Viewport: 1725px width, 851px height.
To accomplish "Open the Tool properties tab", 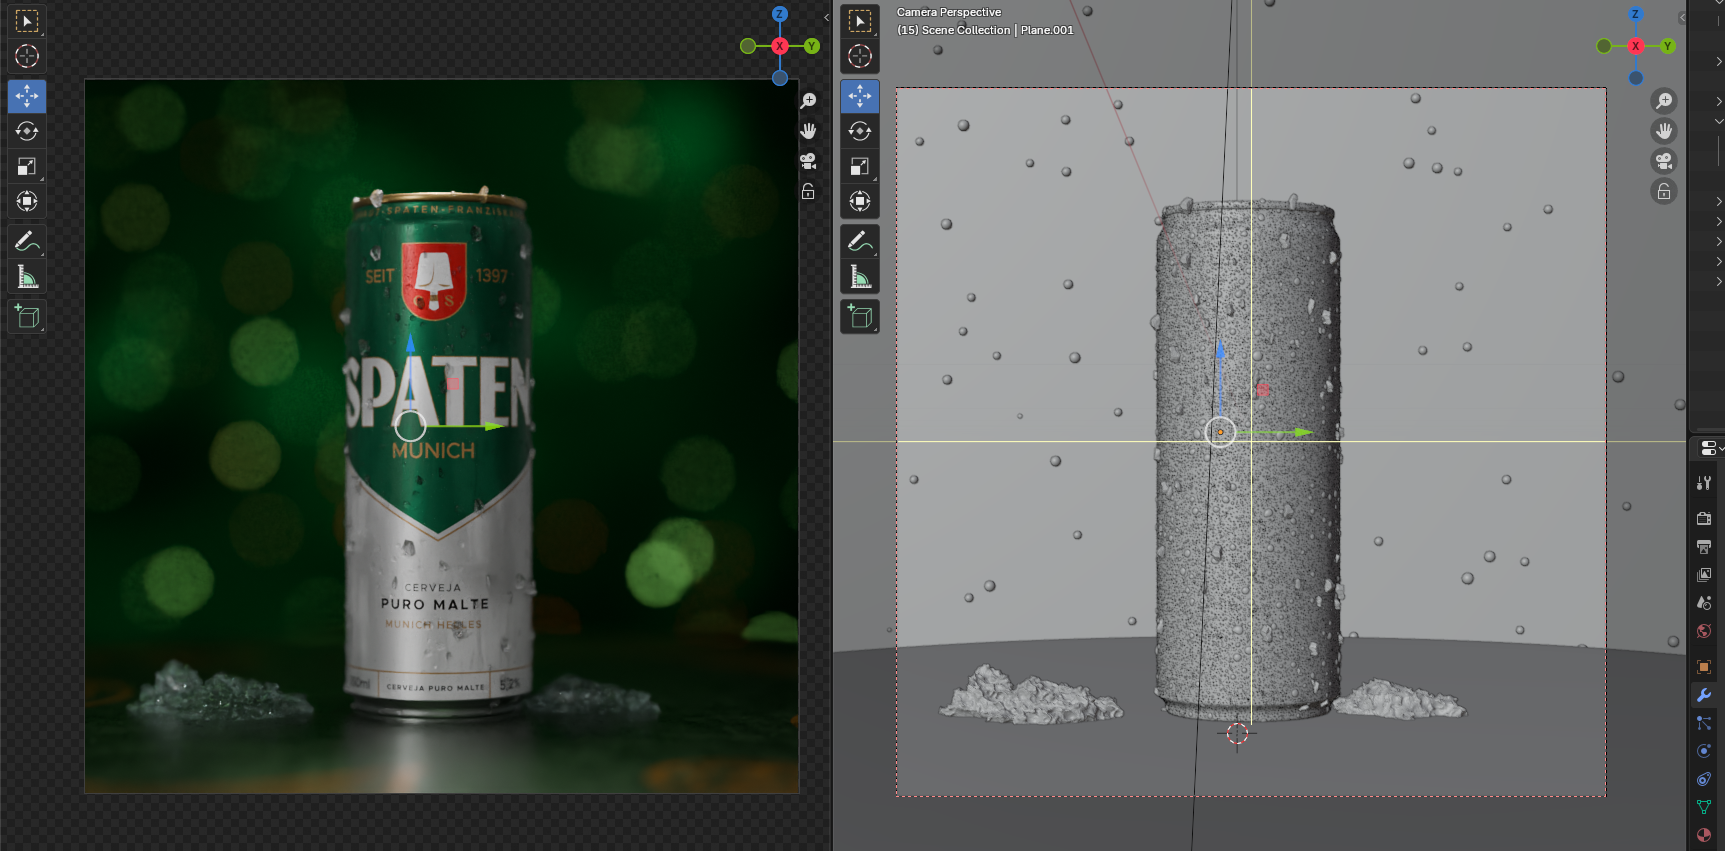I will click(1704, 483).
